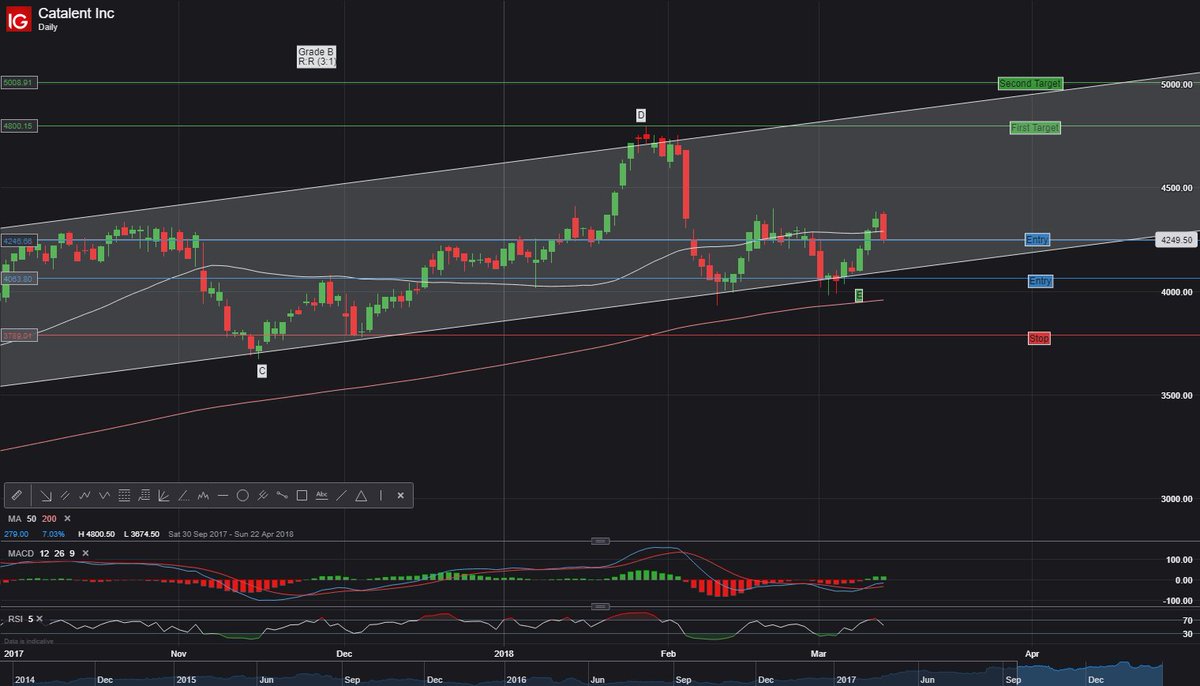Click the 7.03% change value
The width and height of the screenshot is (1200, 686).
[x=55, y=534]
